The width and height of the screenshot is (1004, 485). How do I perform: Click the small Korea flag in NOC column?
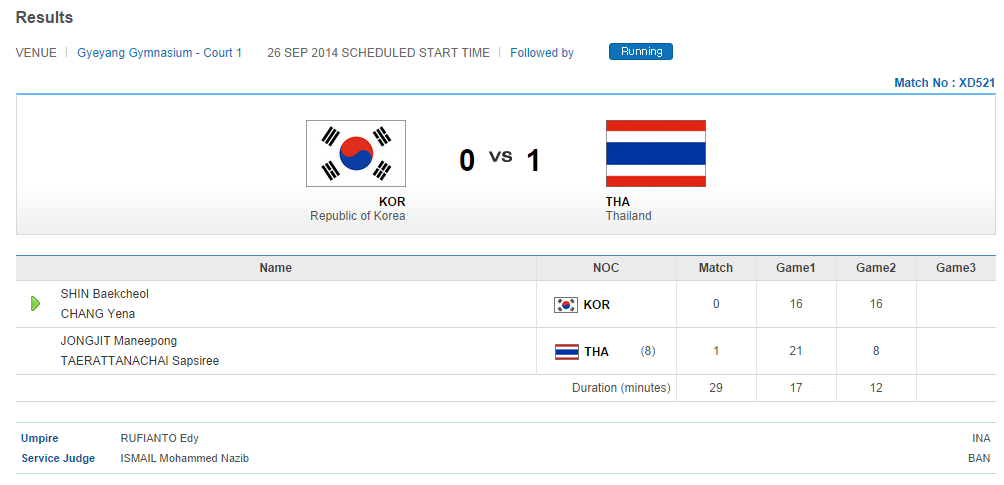coord(566,305)
